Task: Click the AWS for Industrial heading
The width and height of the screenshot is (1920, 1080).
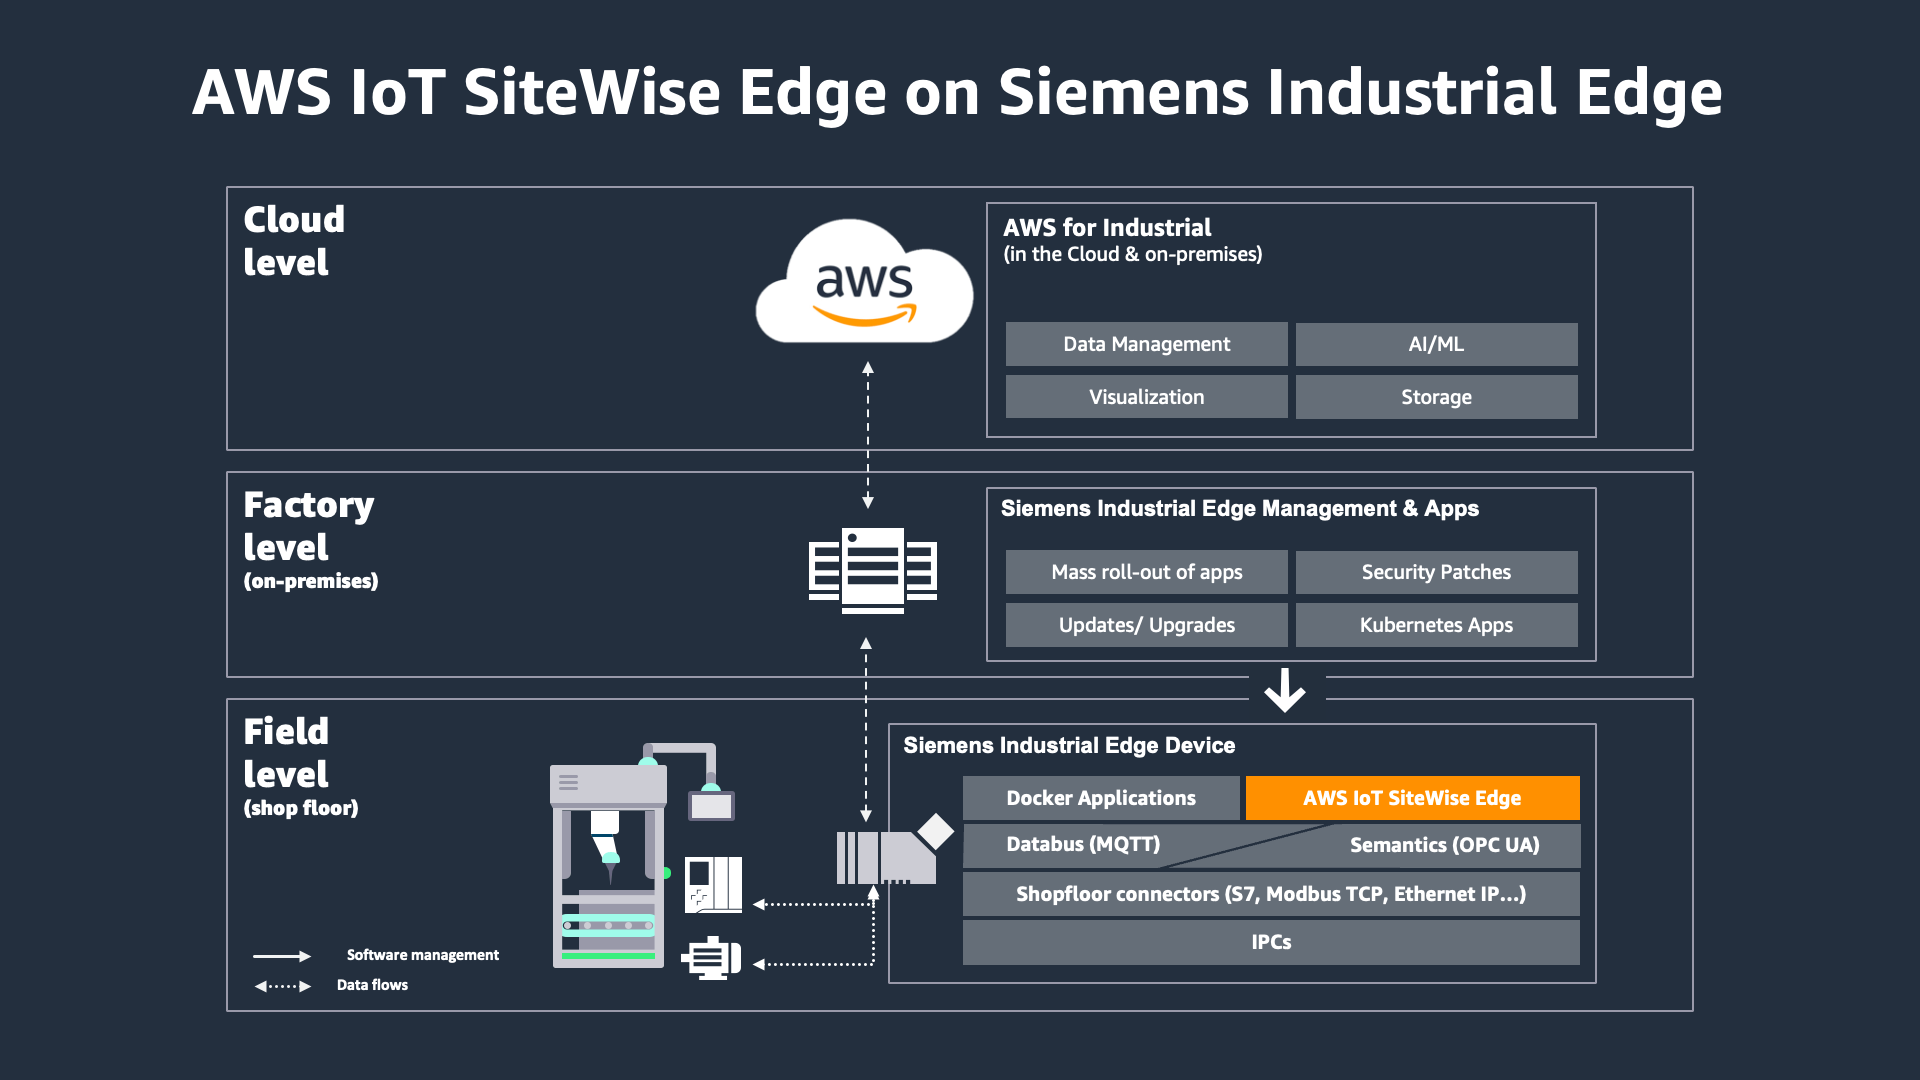Action: 1107,228
